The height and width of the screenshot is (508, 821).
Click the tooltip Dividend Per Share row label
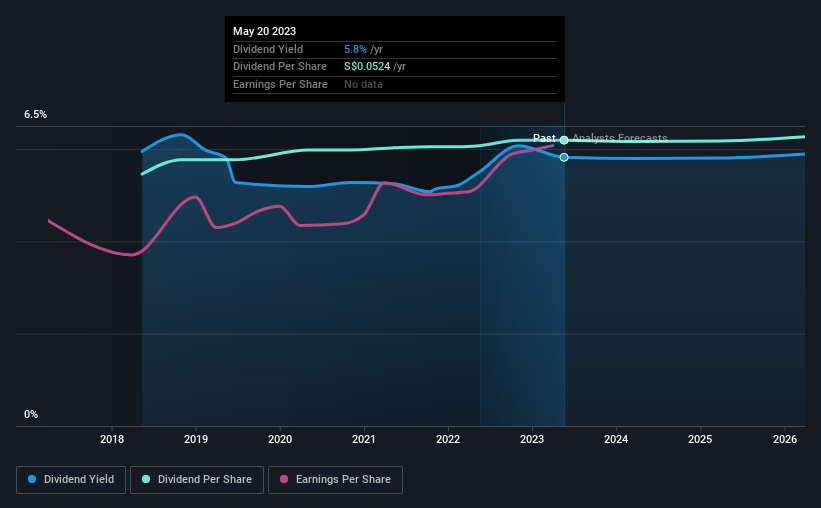[280, 67]
